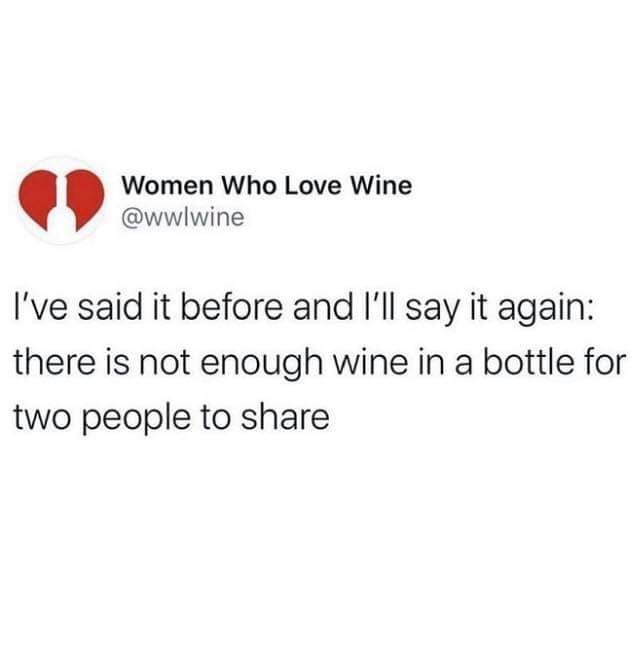This screenshot has height=662, width=640.
Task: Select the tweet line starting "I've said it"
Action: pos(304,309)
